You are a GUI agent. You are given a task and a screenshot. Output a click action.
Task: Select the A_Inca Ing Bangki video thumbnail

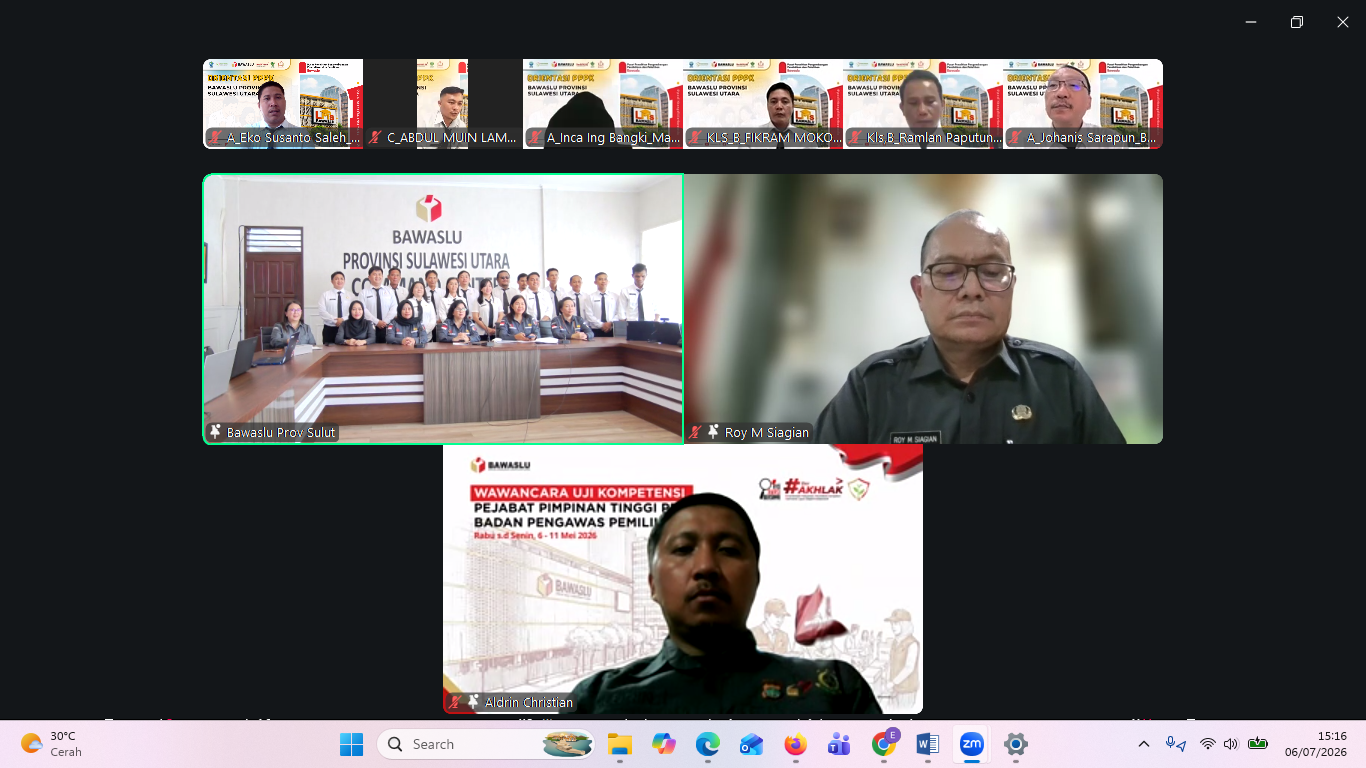tap(603, 104)
